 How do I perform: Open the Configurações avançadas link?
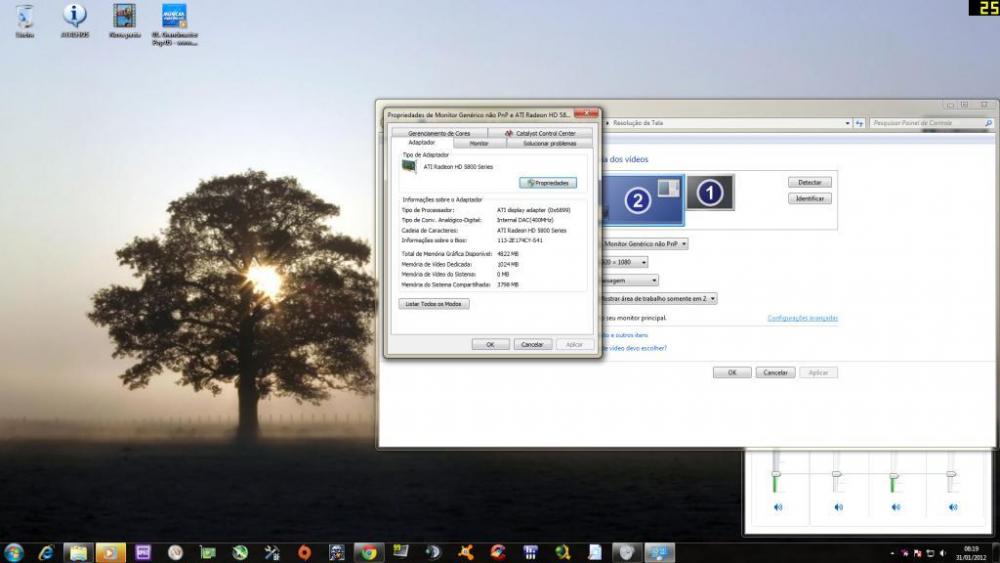coord(802,318)
